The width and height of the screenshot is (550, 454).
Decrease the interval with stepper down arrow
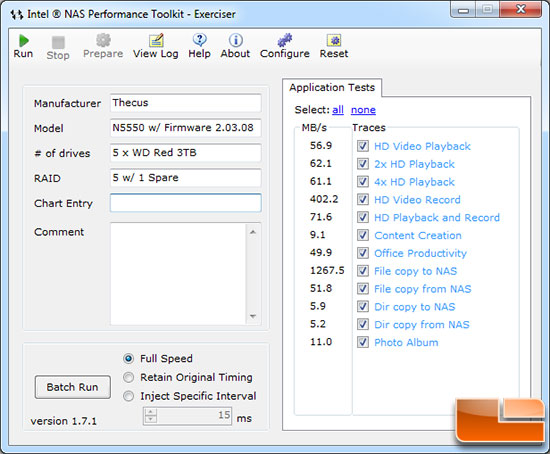pyautogui.click(x=150, y=420)
